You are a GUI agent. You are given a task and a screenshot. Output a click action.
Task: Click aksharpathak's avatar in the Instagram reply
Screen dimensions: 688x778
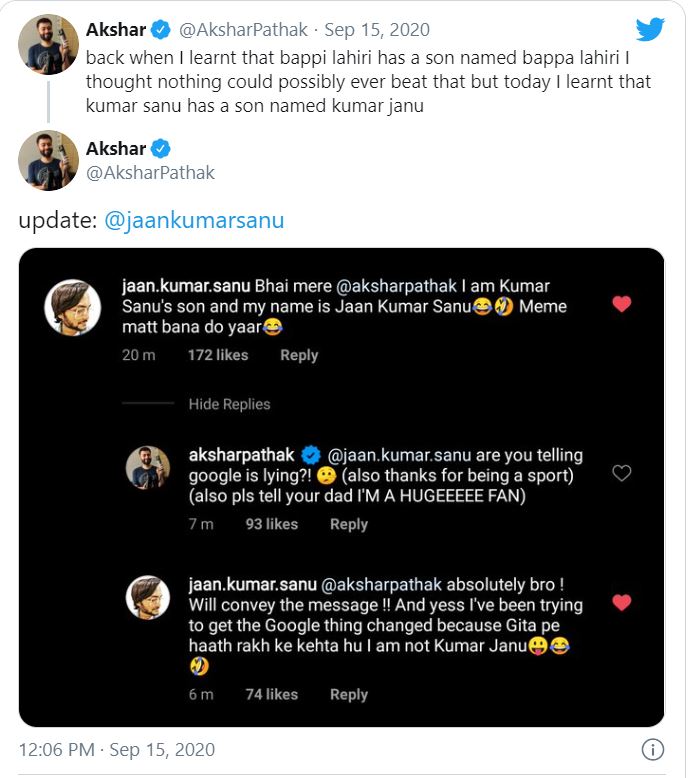[x=147, y=467]
